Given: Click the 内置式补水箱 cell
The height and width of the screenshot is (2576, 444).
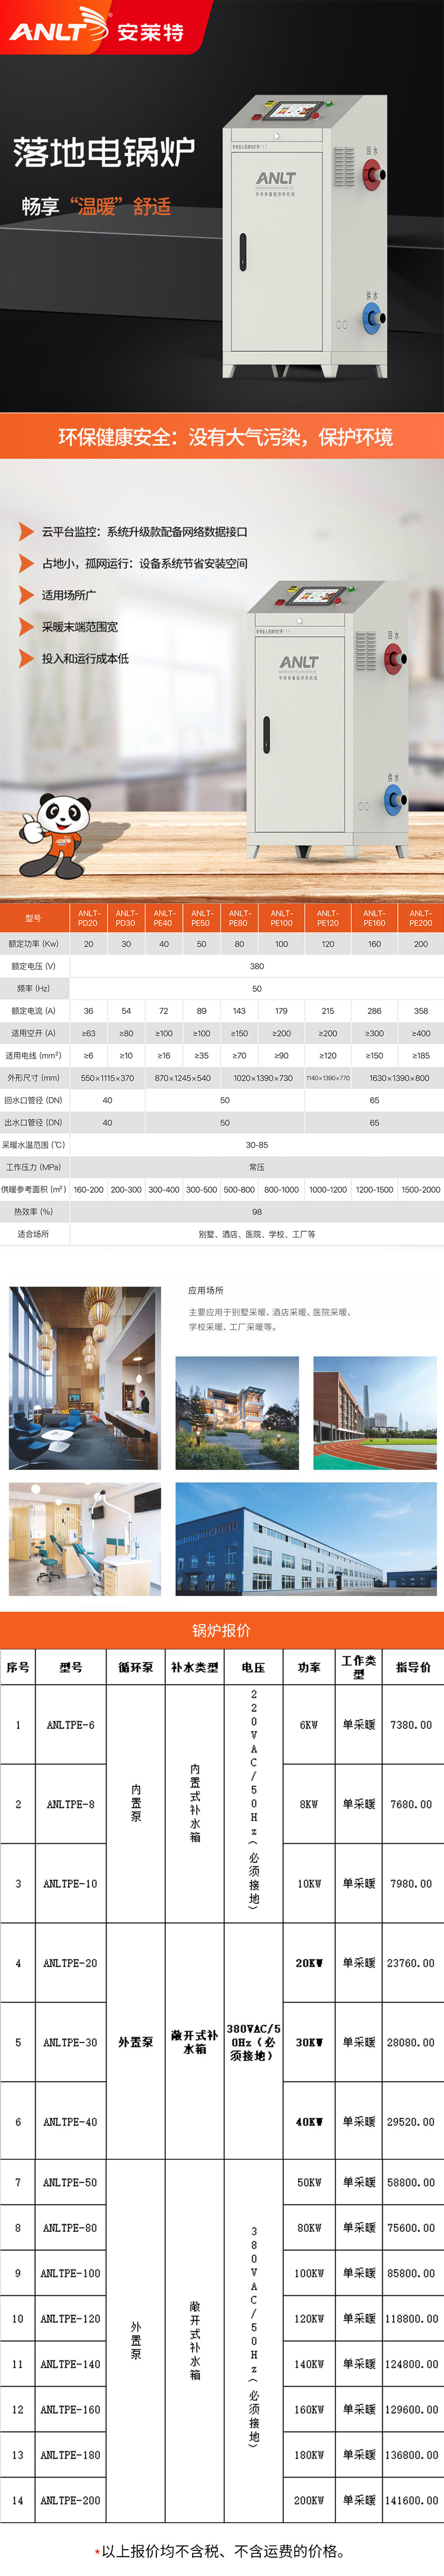Looking at the screenshot, I should 195,1803.
